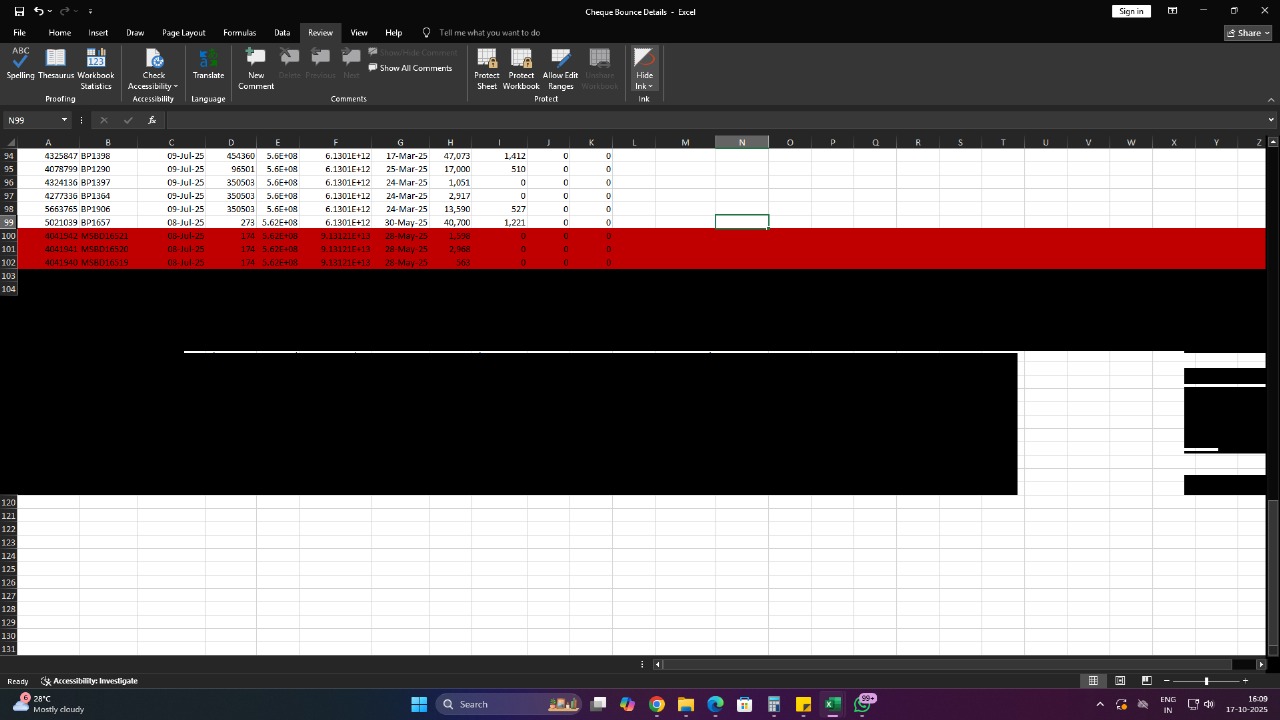
Task: Open the Hide Ink dropdown
Action: (645, 86)
